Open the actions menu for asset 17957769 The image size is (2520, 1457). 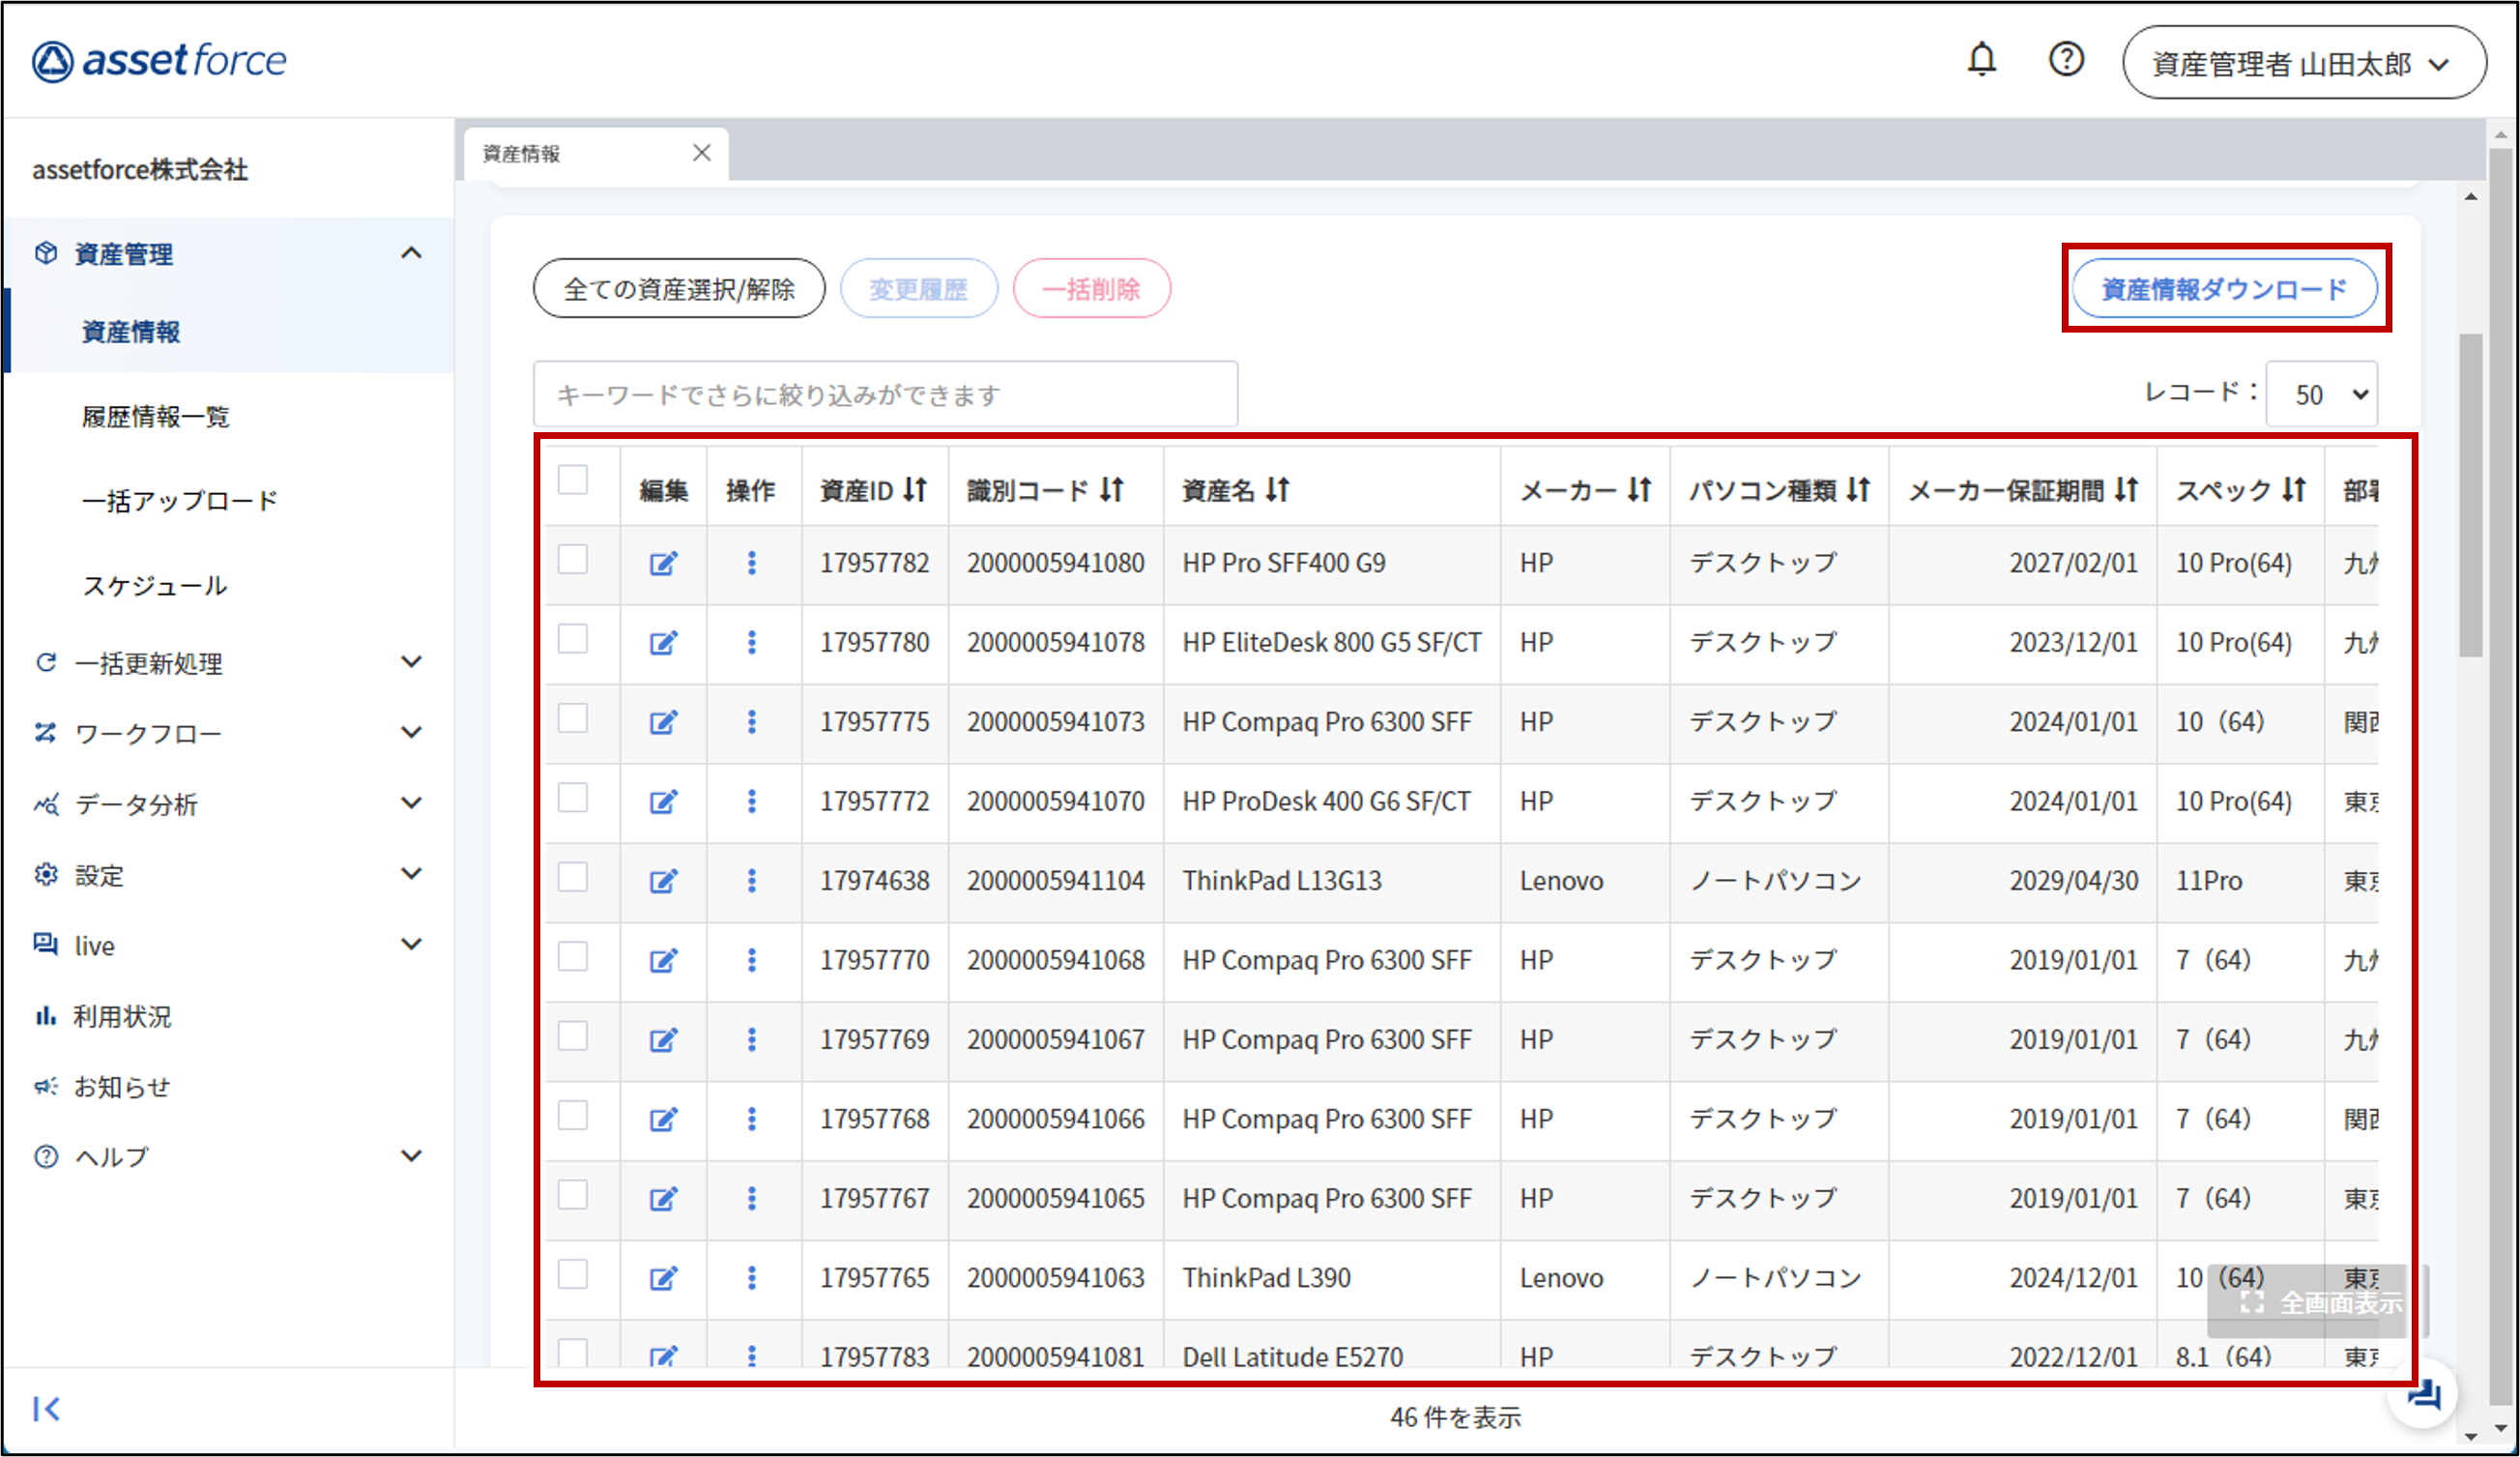[752, 1040]
